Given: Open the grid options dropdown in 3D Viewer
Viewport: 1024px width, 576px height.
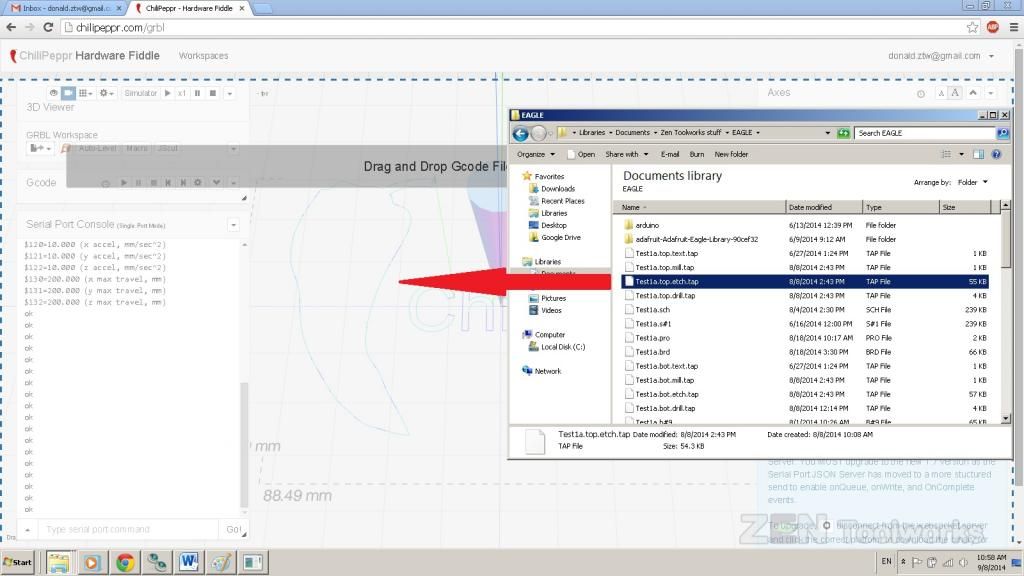Looking at the screenshot, I should click(85, 93).
